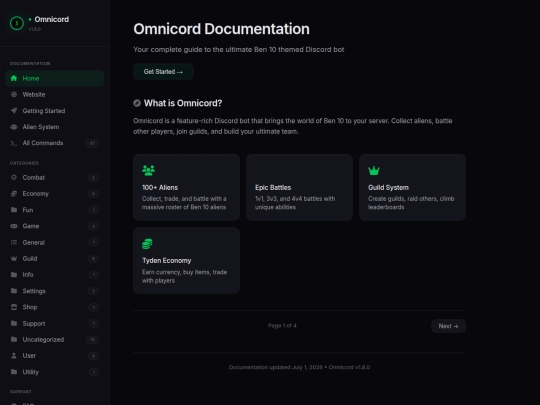Click the Getting Started rocket icon
This screenshot has width=540, height=405.
coord(14,111)
